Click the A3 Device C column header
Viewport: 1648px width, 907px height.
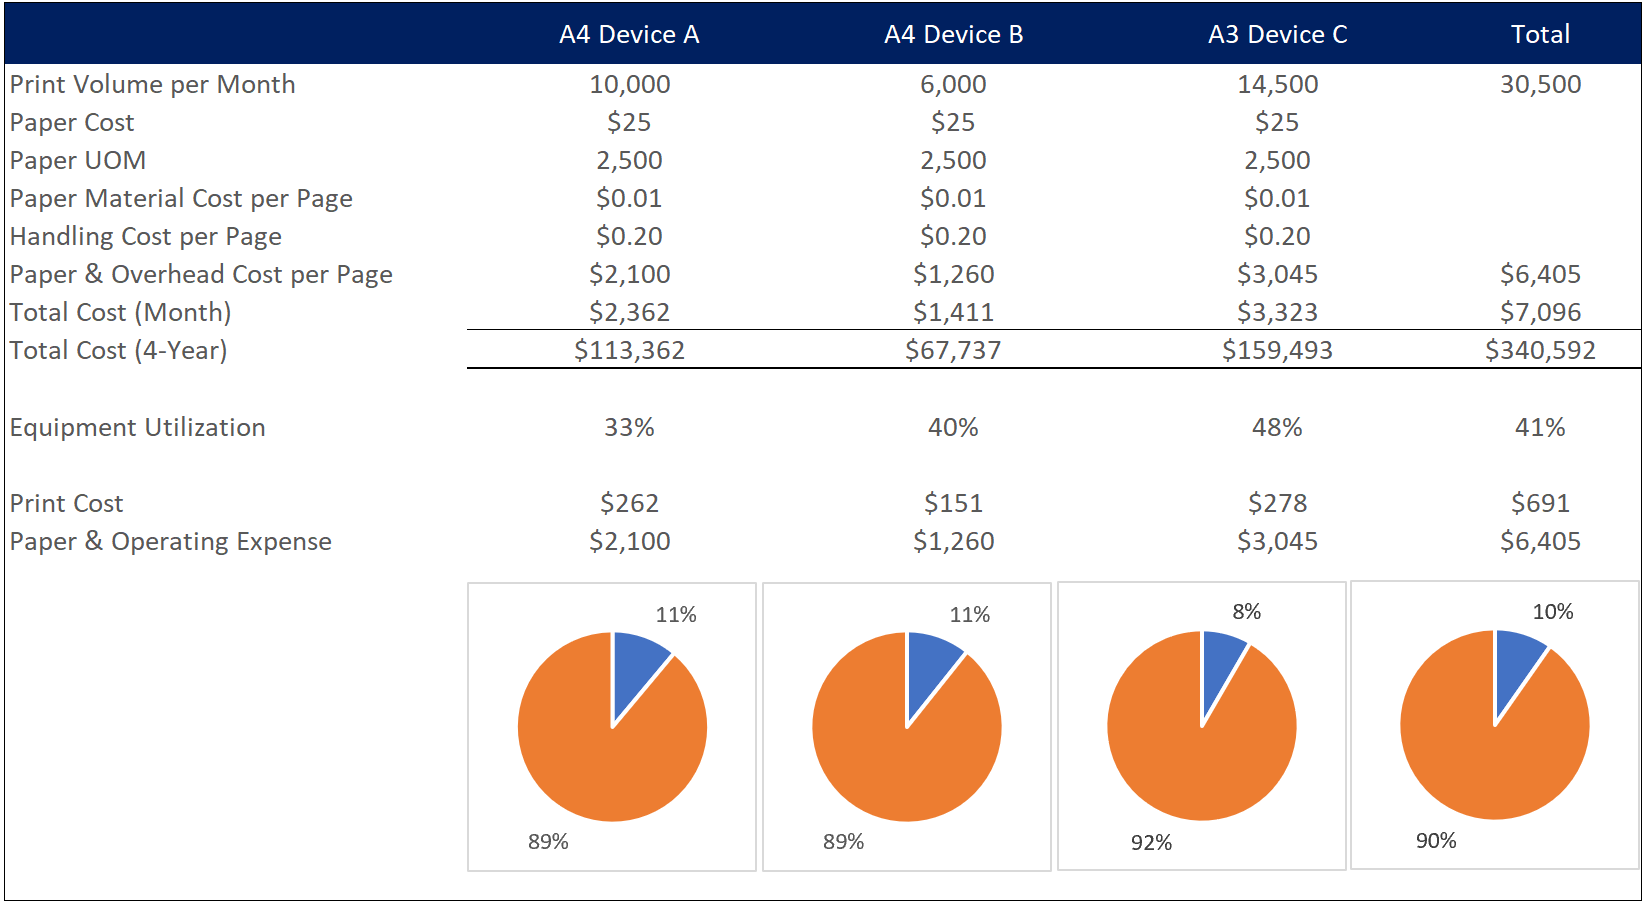coord(1278,34)
